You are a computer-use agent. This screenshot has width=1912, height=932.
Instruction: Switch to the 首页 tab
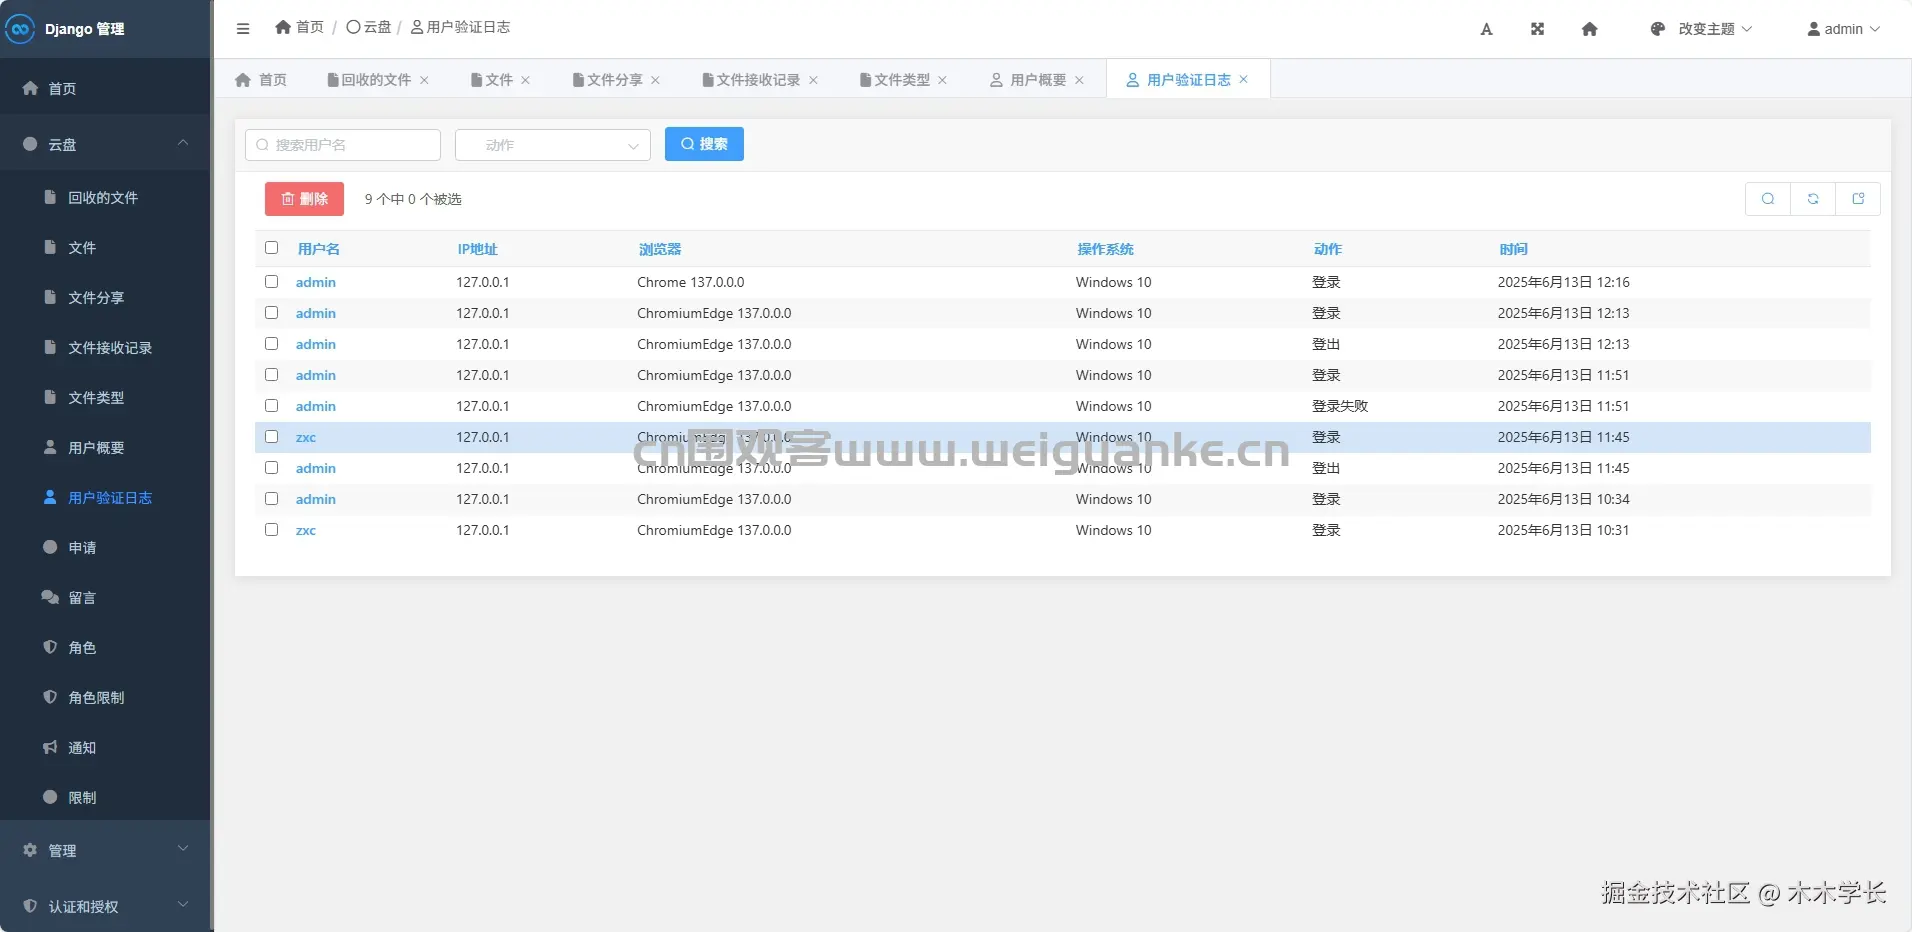261,80
